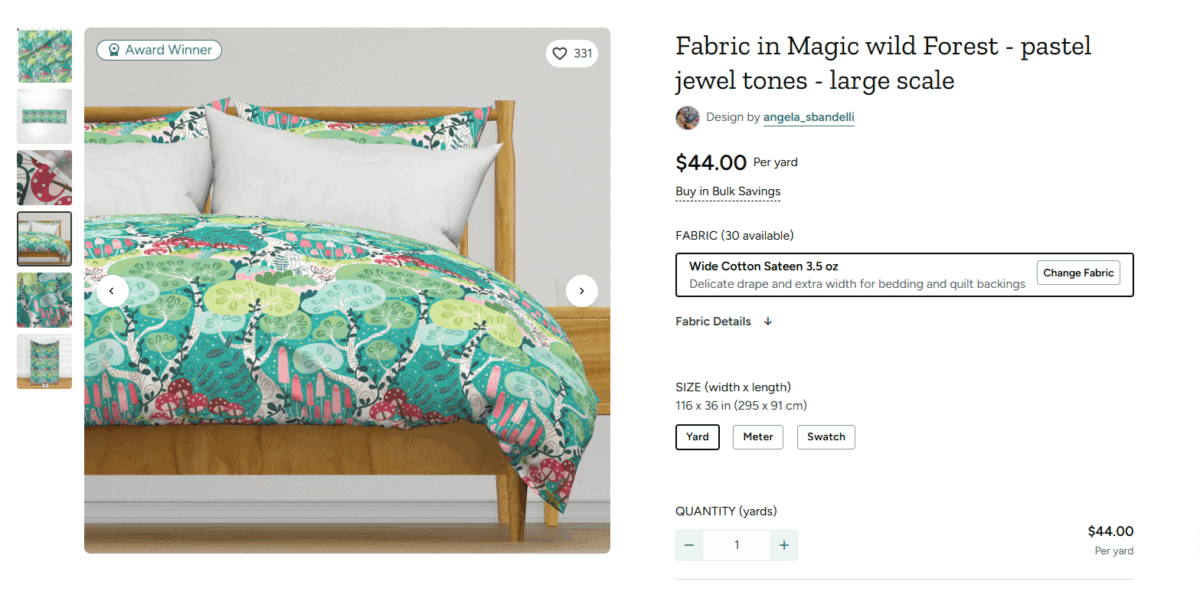Increase quantity with the plus button
The width and height of the screenshot is (1200, 598).
[x=784, y=545]
